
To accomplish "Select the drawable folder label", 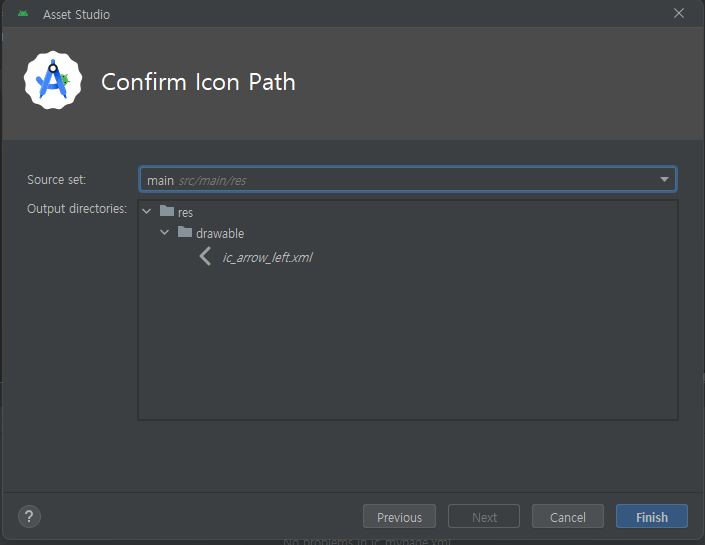I will pyautogui.click(x=220, y=233).
